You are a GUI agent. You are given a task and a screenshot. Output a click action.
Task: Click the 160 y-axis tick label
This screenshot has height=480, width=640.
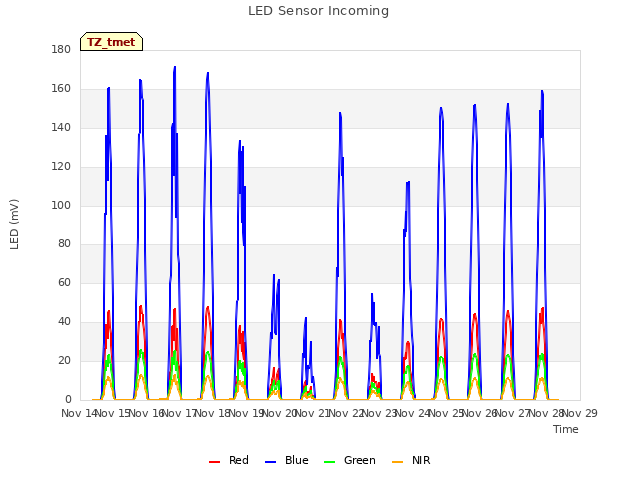[x=61, y=89]
